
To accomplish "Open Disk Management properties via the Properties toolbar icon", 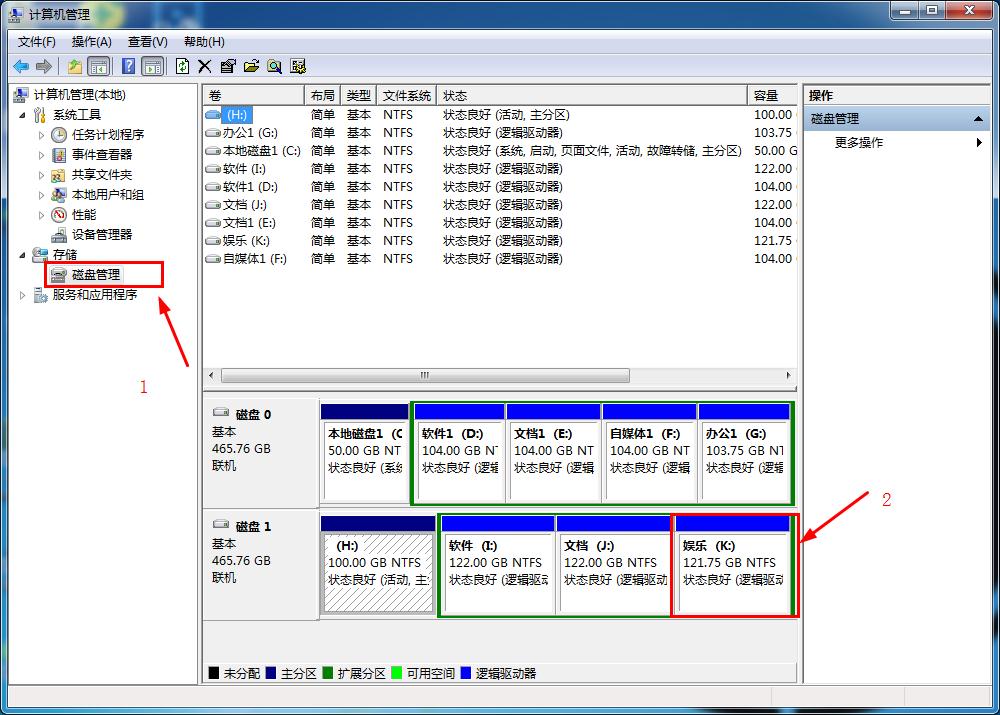I will [228, 66].
